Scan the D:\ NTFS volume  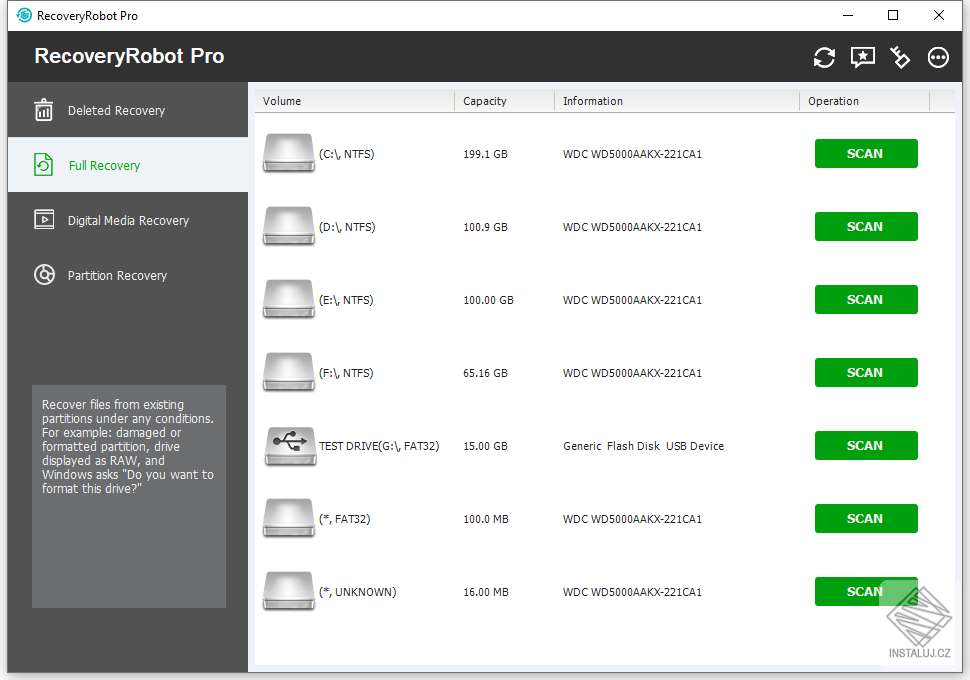point(865,226)
